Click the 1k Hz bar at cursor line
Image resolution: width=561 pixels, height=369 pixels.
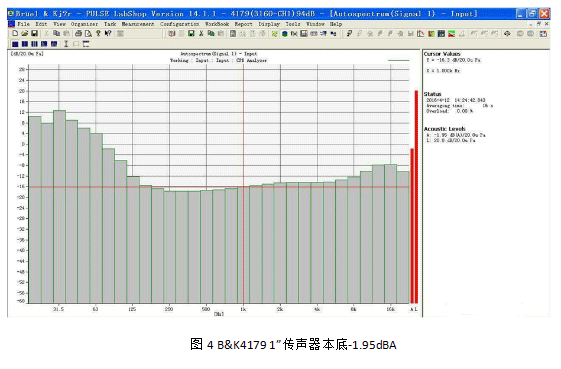243,245
